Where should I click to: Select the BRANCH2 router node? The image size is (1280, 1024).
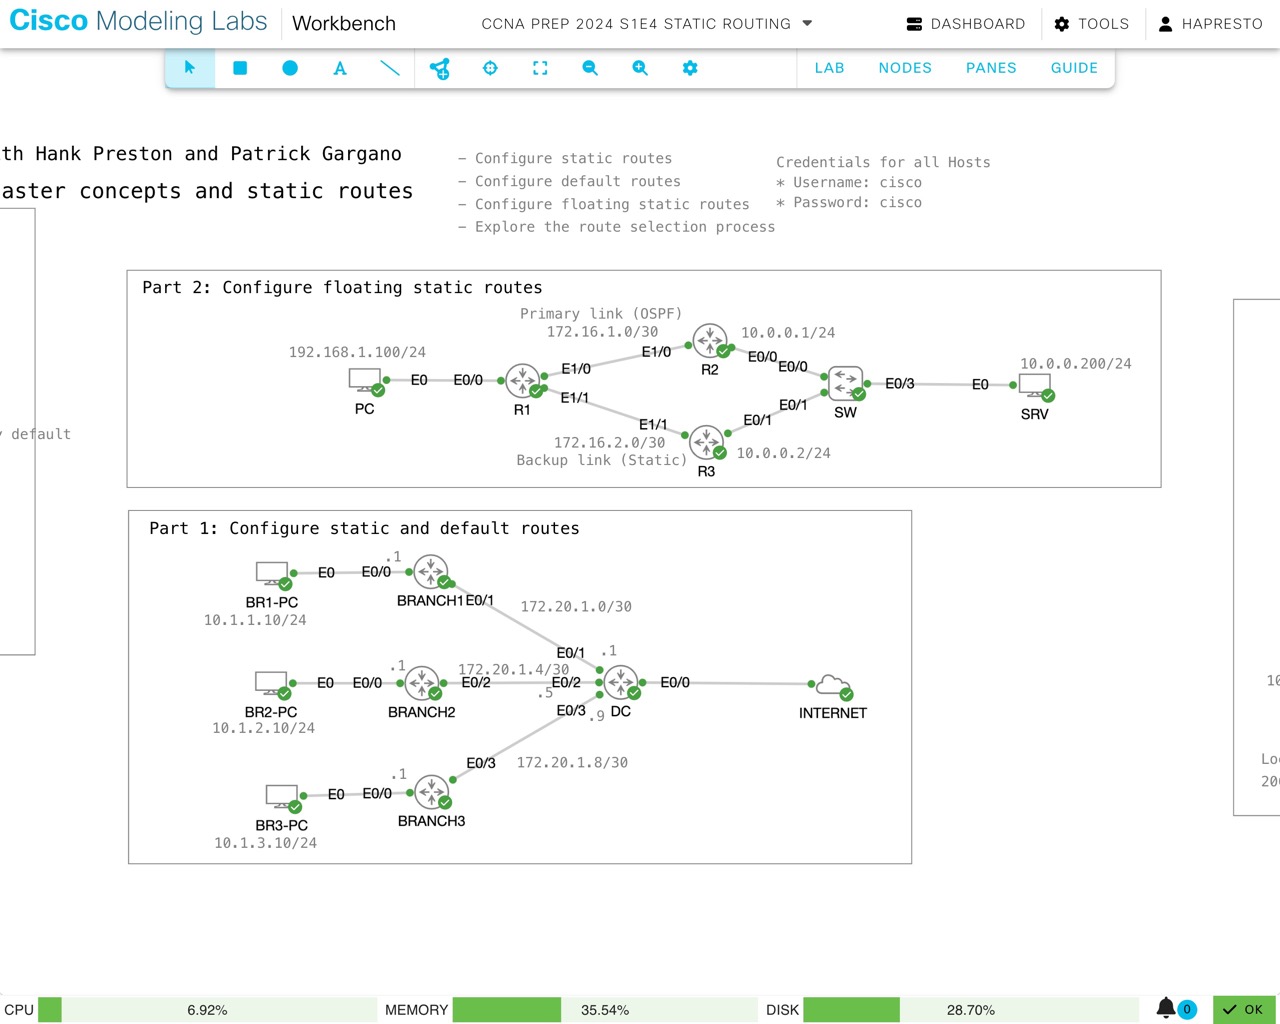click(422, 683)
